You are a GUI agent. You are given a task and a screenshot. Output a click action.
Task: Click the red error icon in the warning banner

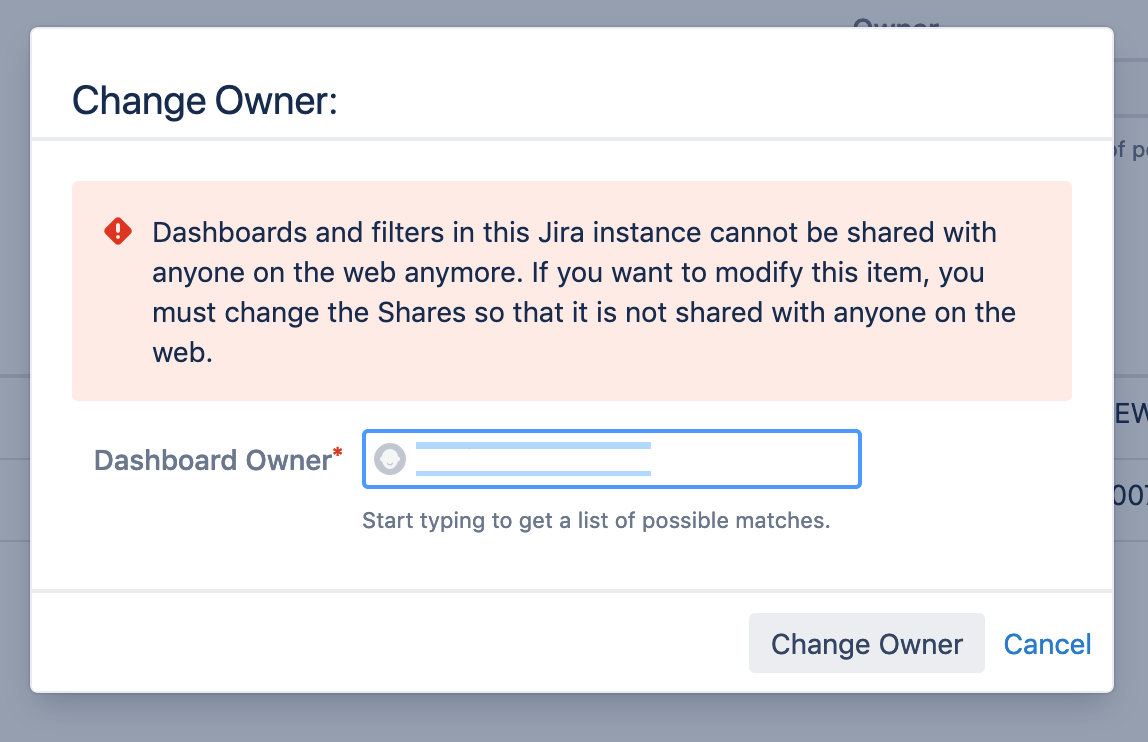tap(118, 231)
